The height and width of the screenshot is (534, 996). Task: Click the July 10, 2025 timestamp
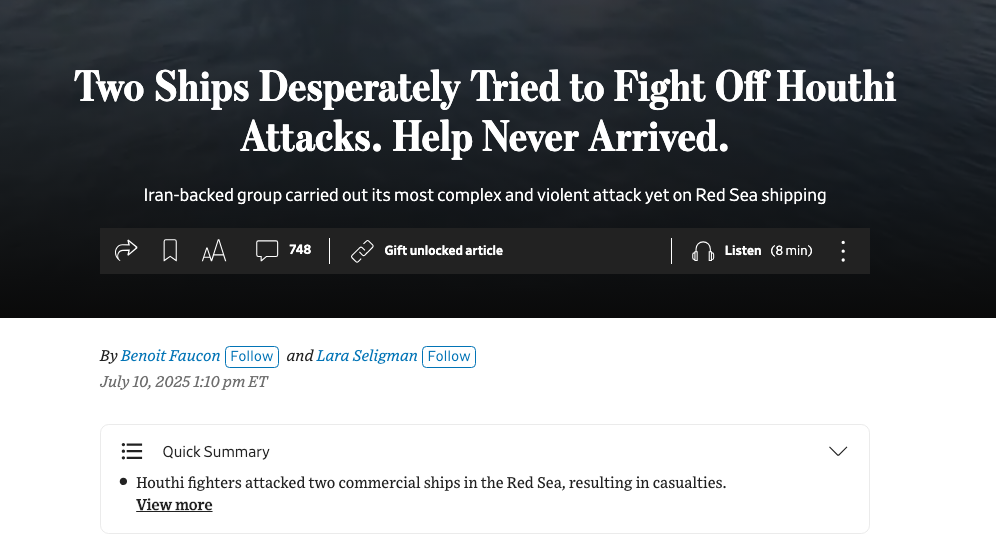click(184, 382)
